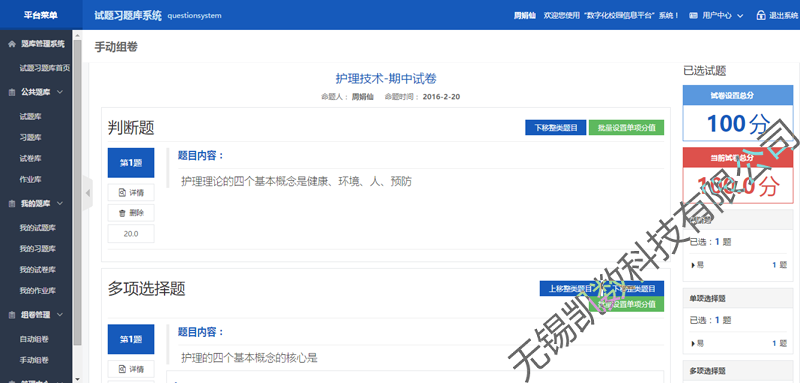
Task: Click the 用户中心 icon in header
Action: click(693, 15)
